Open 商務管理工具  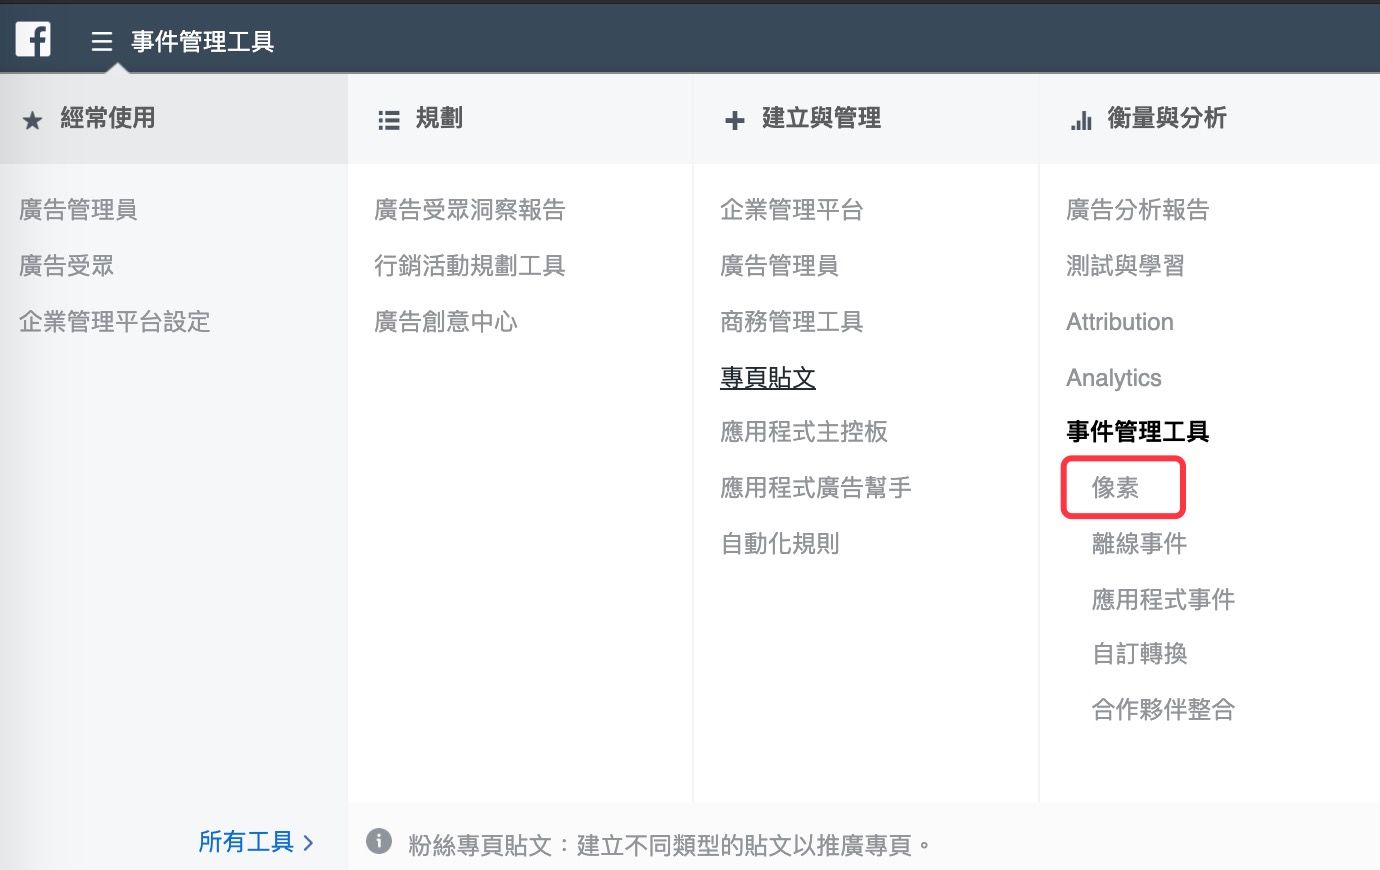792,322
